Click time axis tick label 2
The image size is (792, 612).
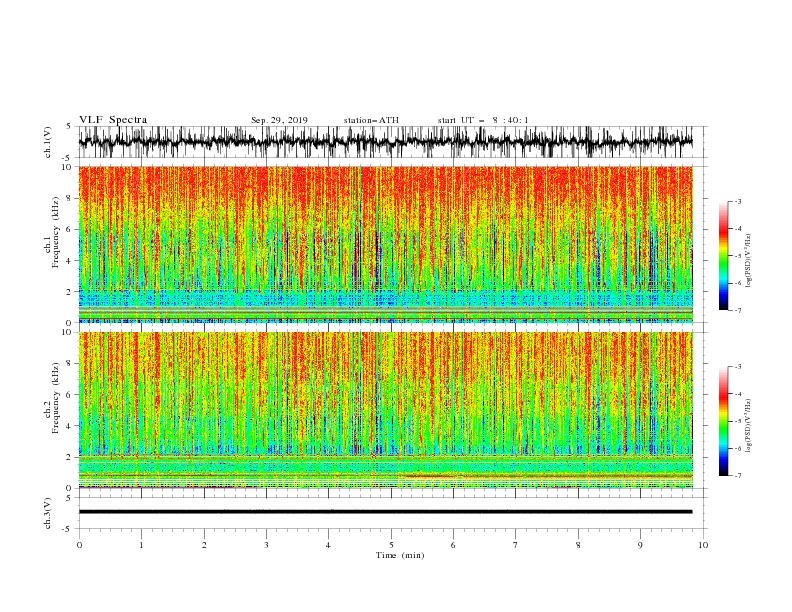[x=204, y=545]
